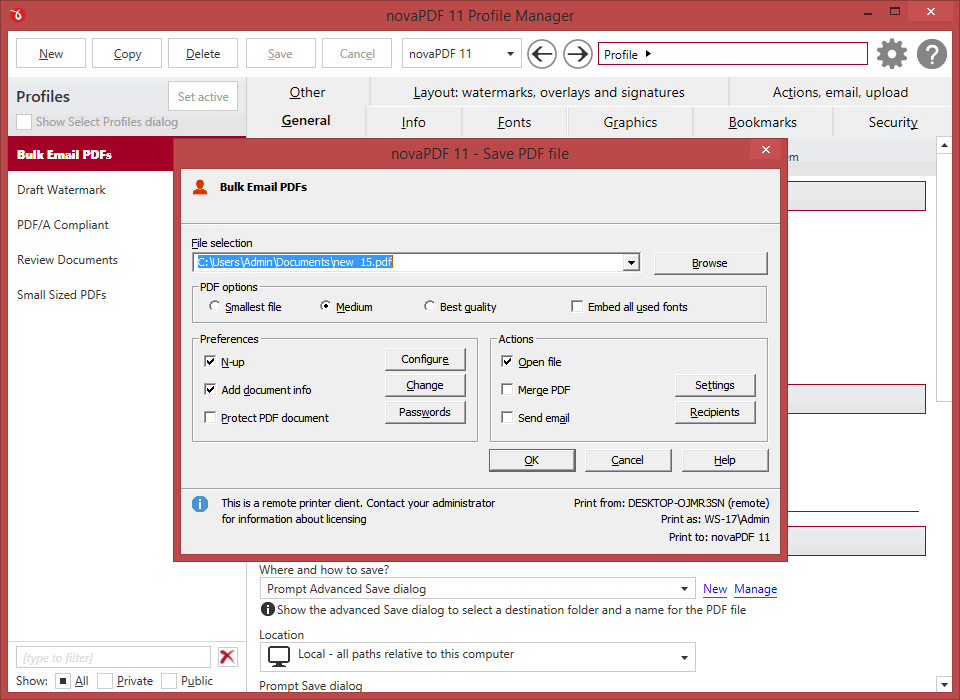Image resolution: width=960 pixels, height=700 pixels.
Task: Click the Recipients button
Action: (714, 412)
